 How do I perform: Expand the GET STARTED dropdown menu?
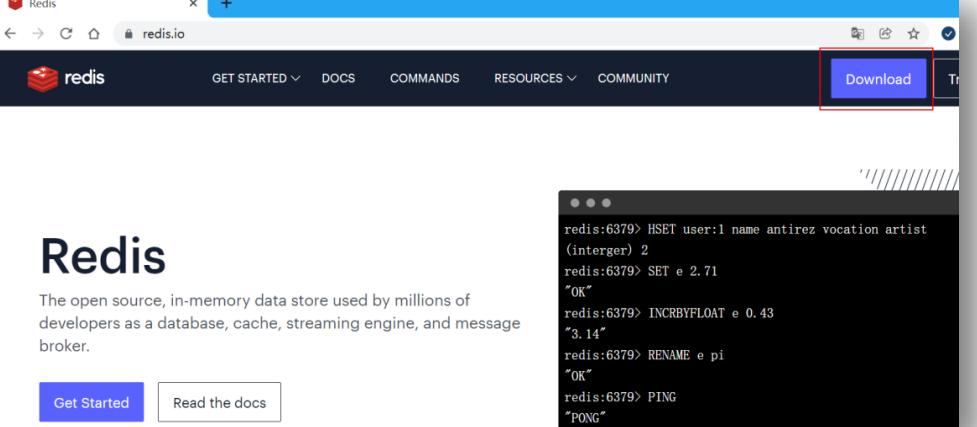click(256, 79)
